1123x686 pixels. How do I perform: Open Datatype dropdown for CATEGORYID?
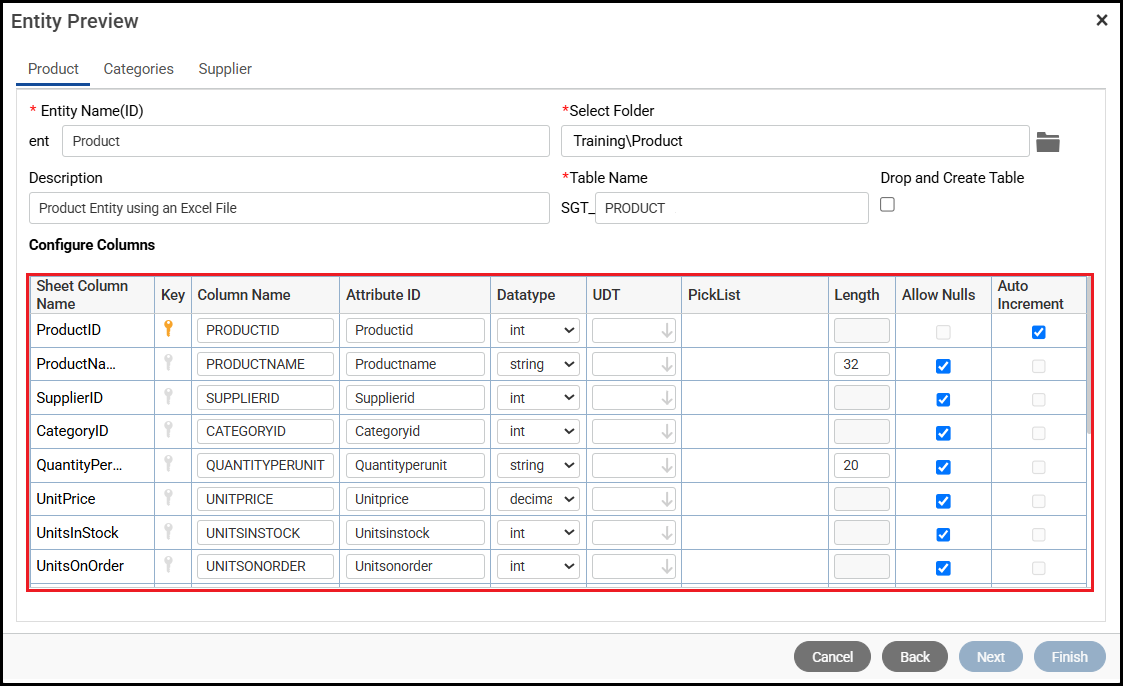pos(539,432)
